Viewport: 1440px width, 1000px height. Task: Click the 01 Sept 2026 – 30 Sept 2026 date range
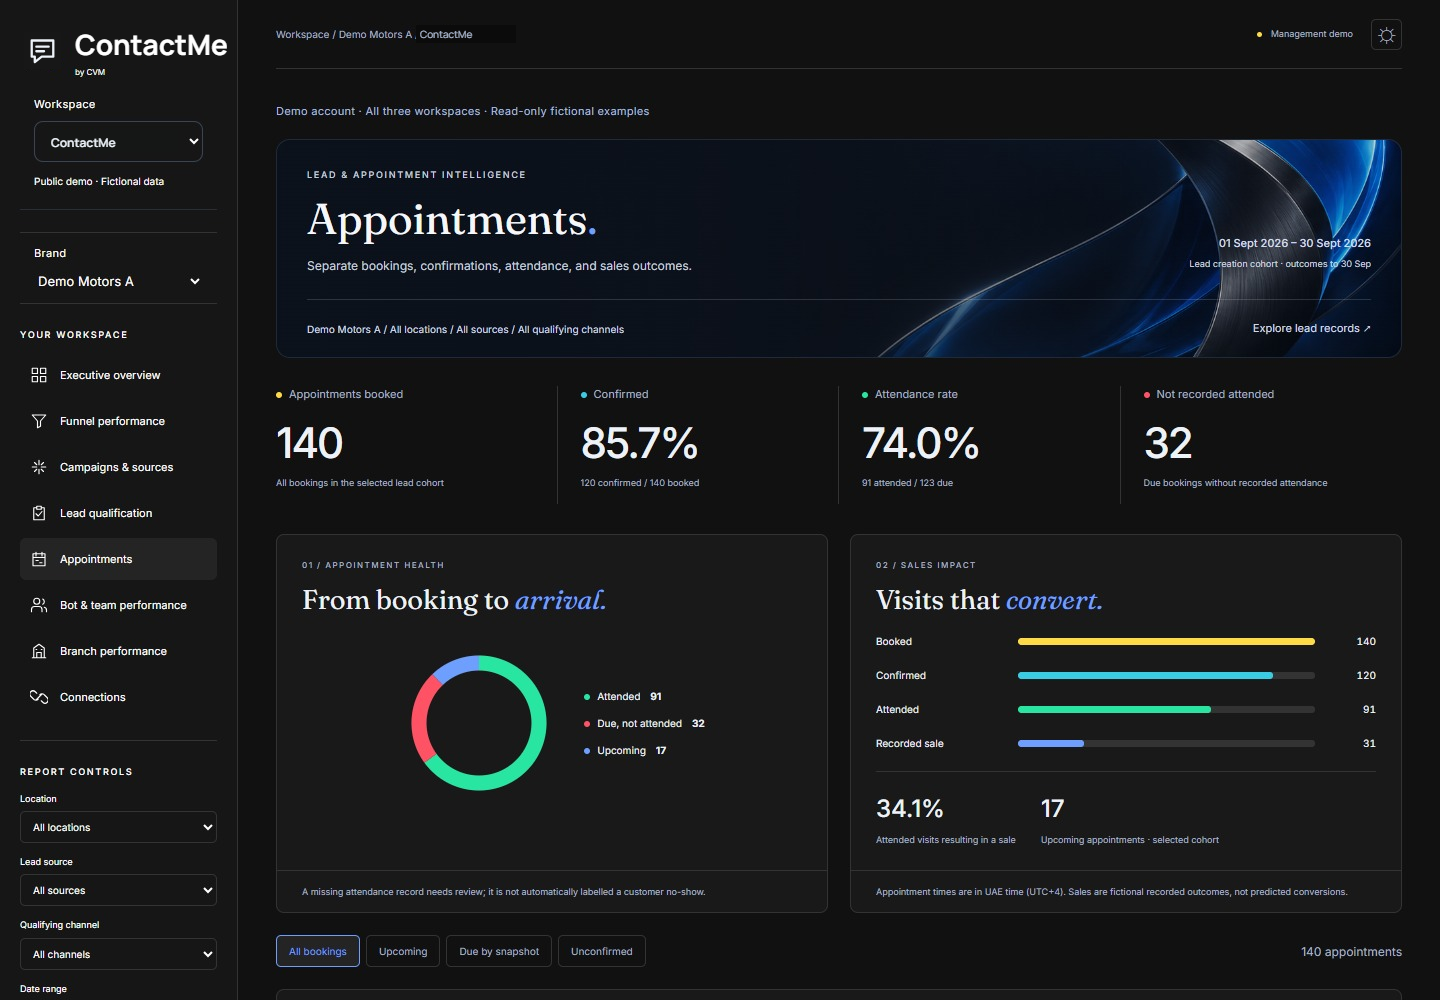(x=1294, y=243)
